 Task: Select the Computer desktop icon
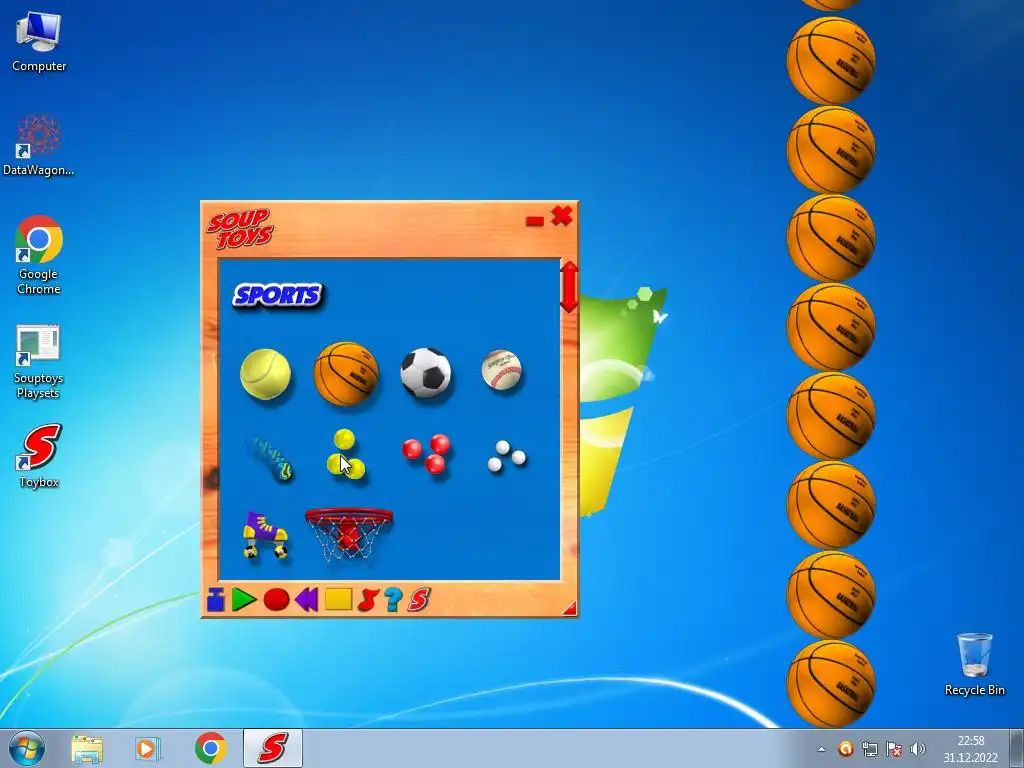pyautogui.click(x=39, y=42)
